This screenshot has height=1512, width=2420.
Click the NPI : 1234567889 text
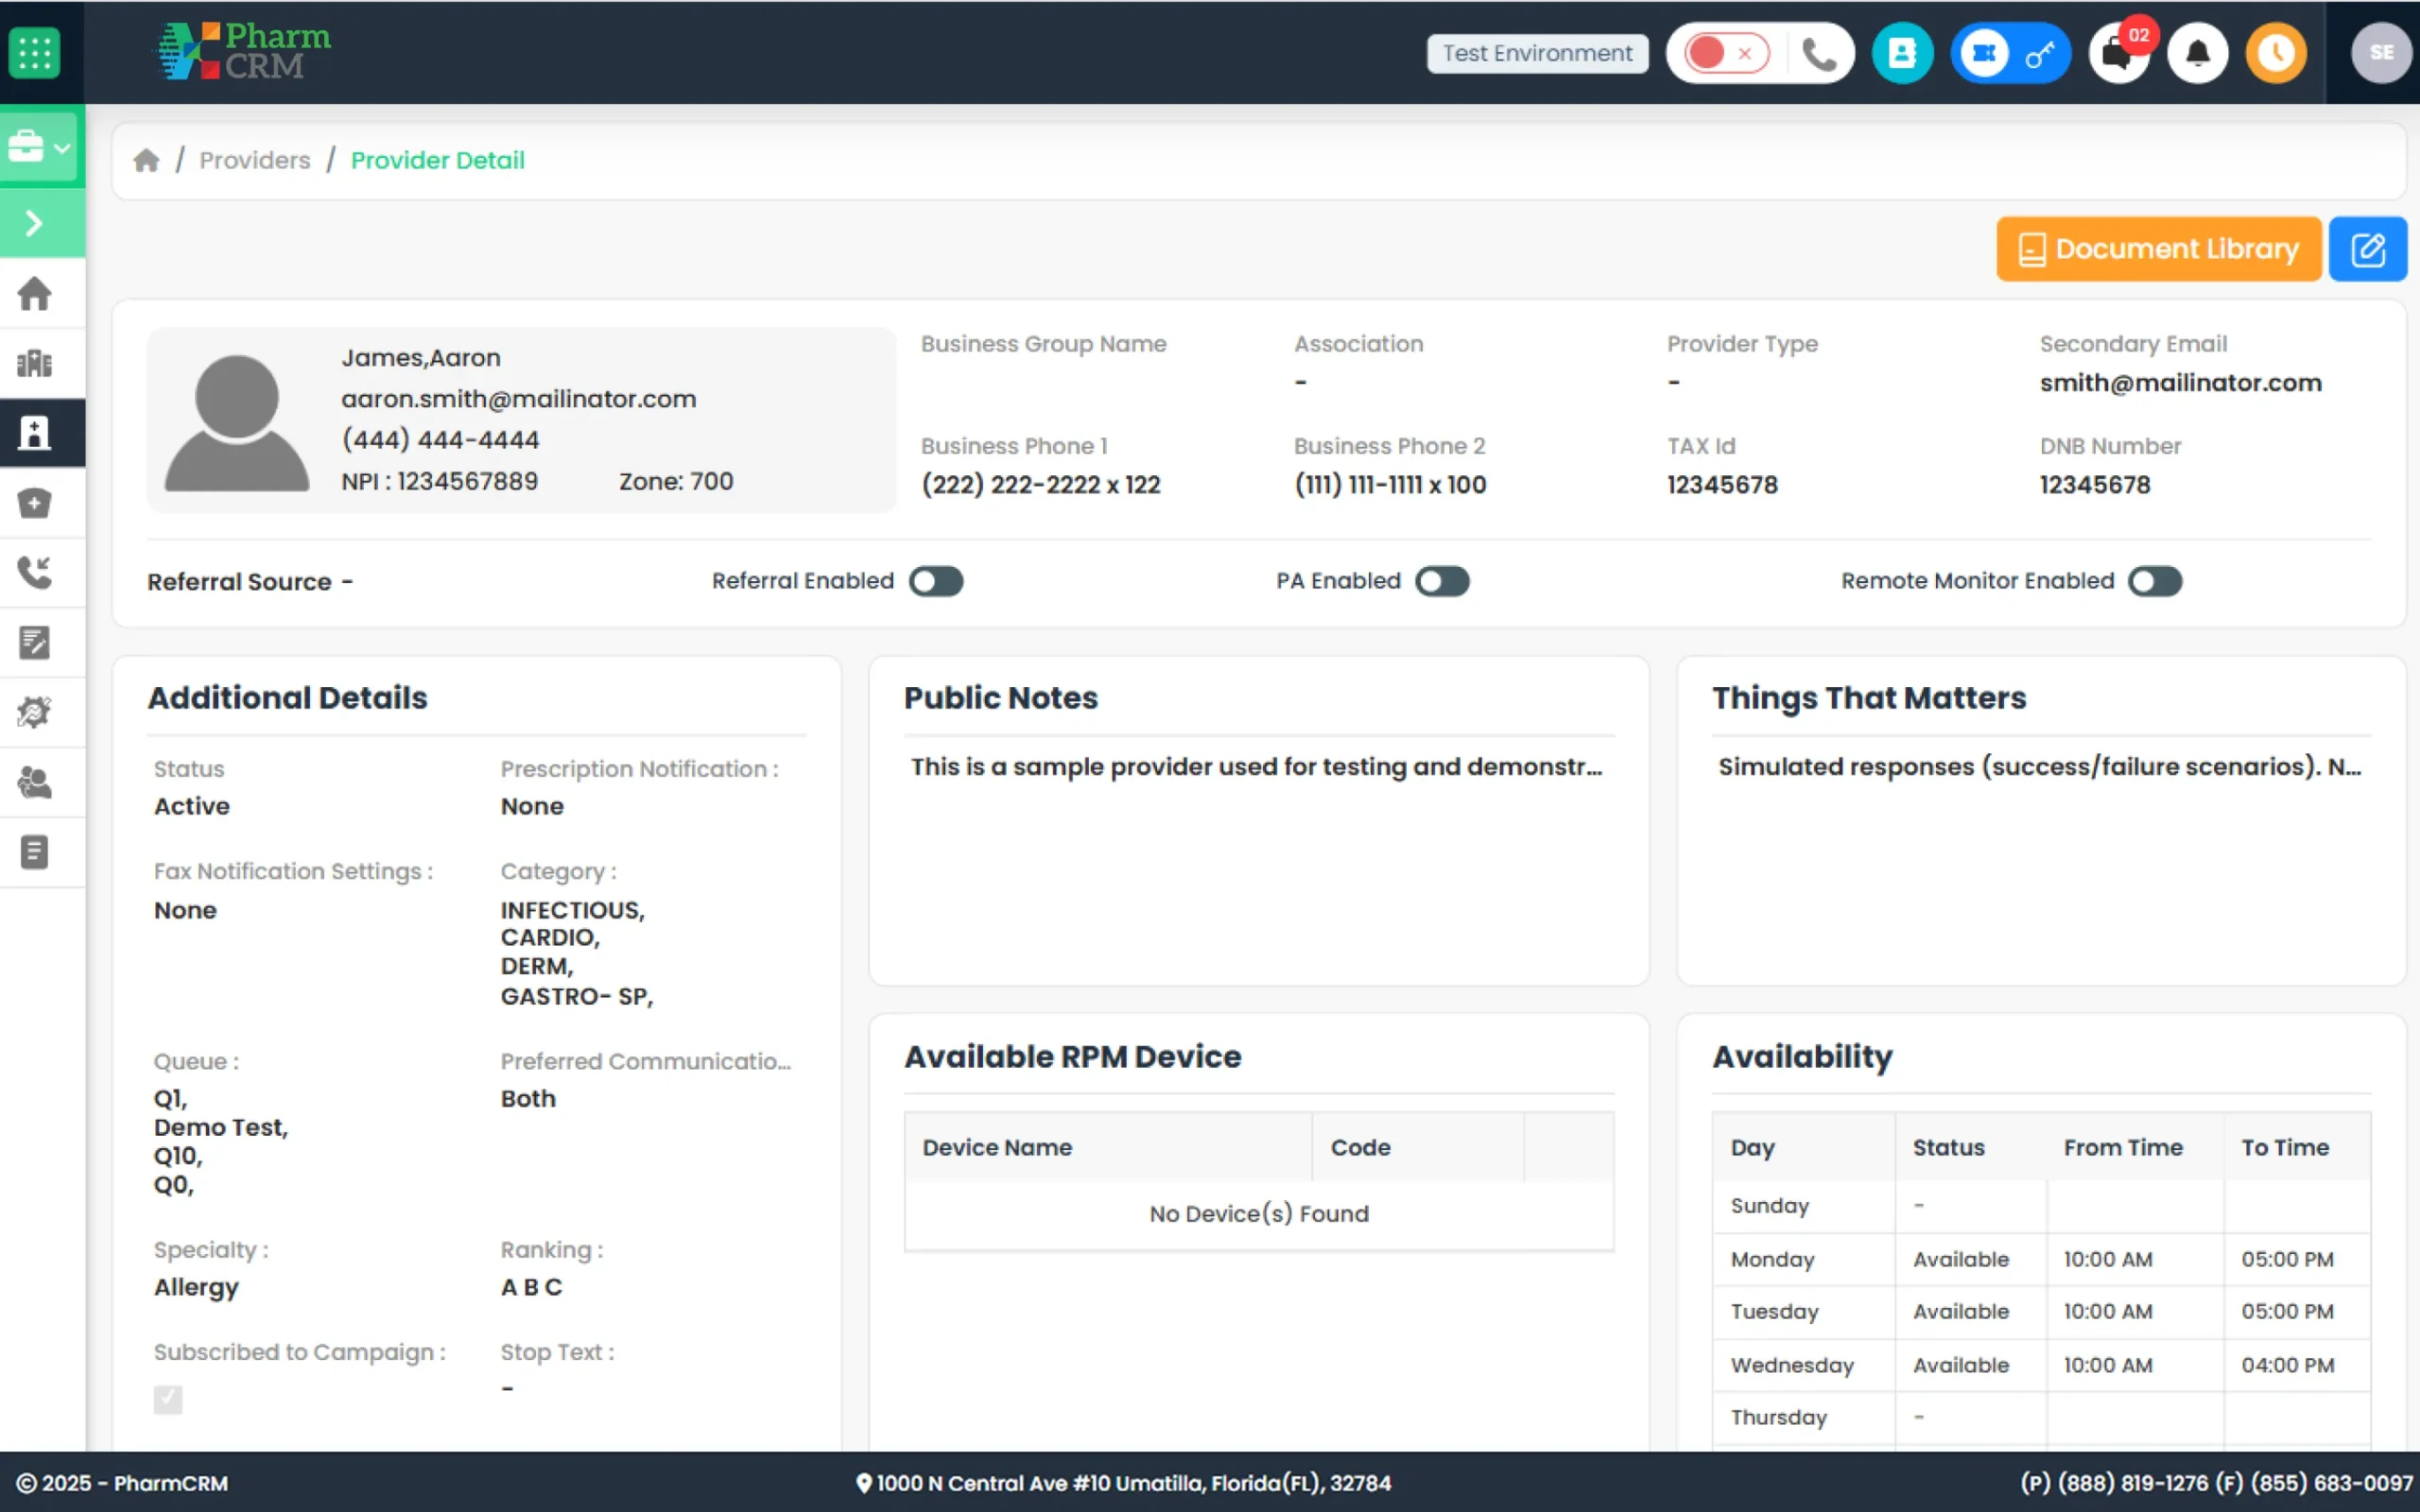pos(439,482)
